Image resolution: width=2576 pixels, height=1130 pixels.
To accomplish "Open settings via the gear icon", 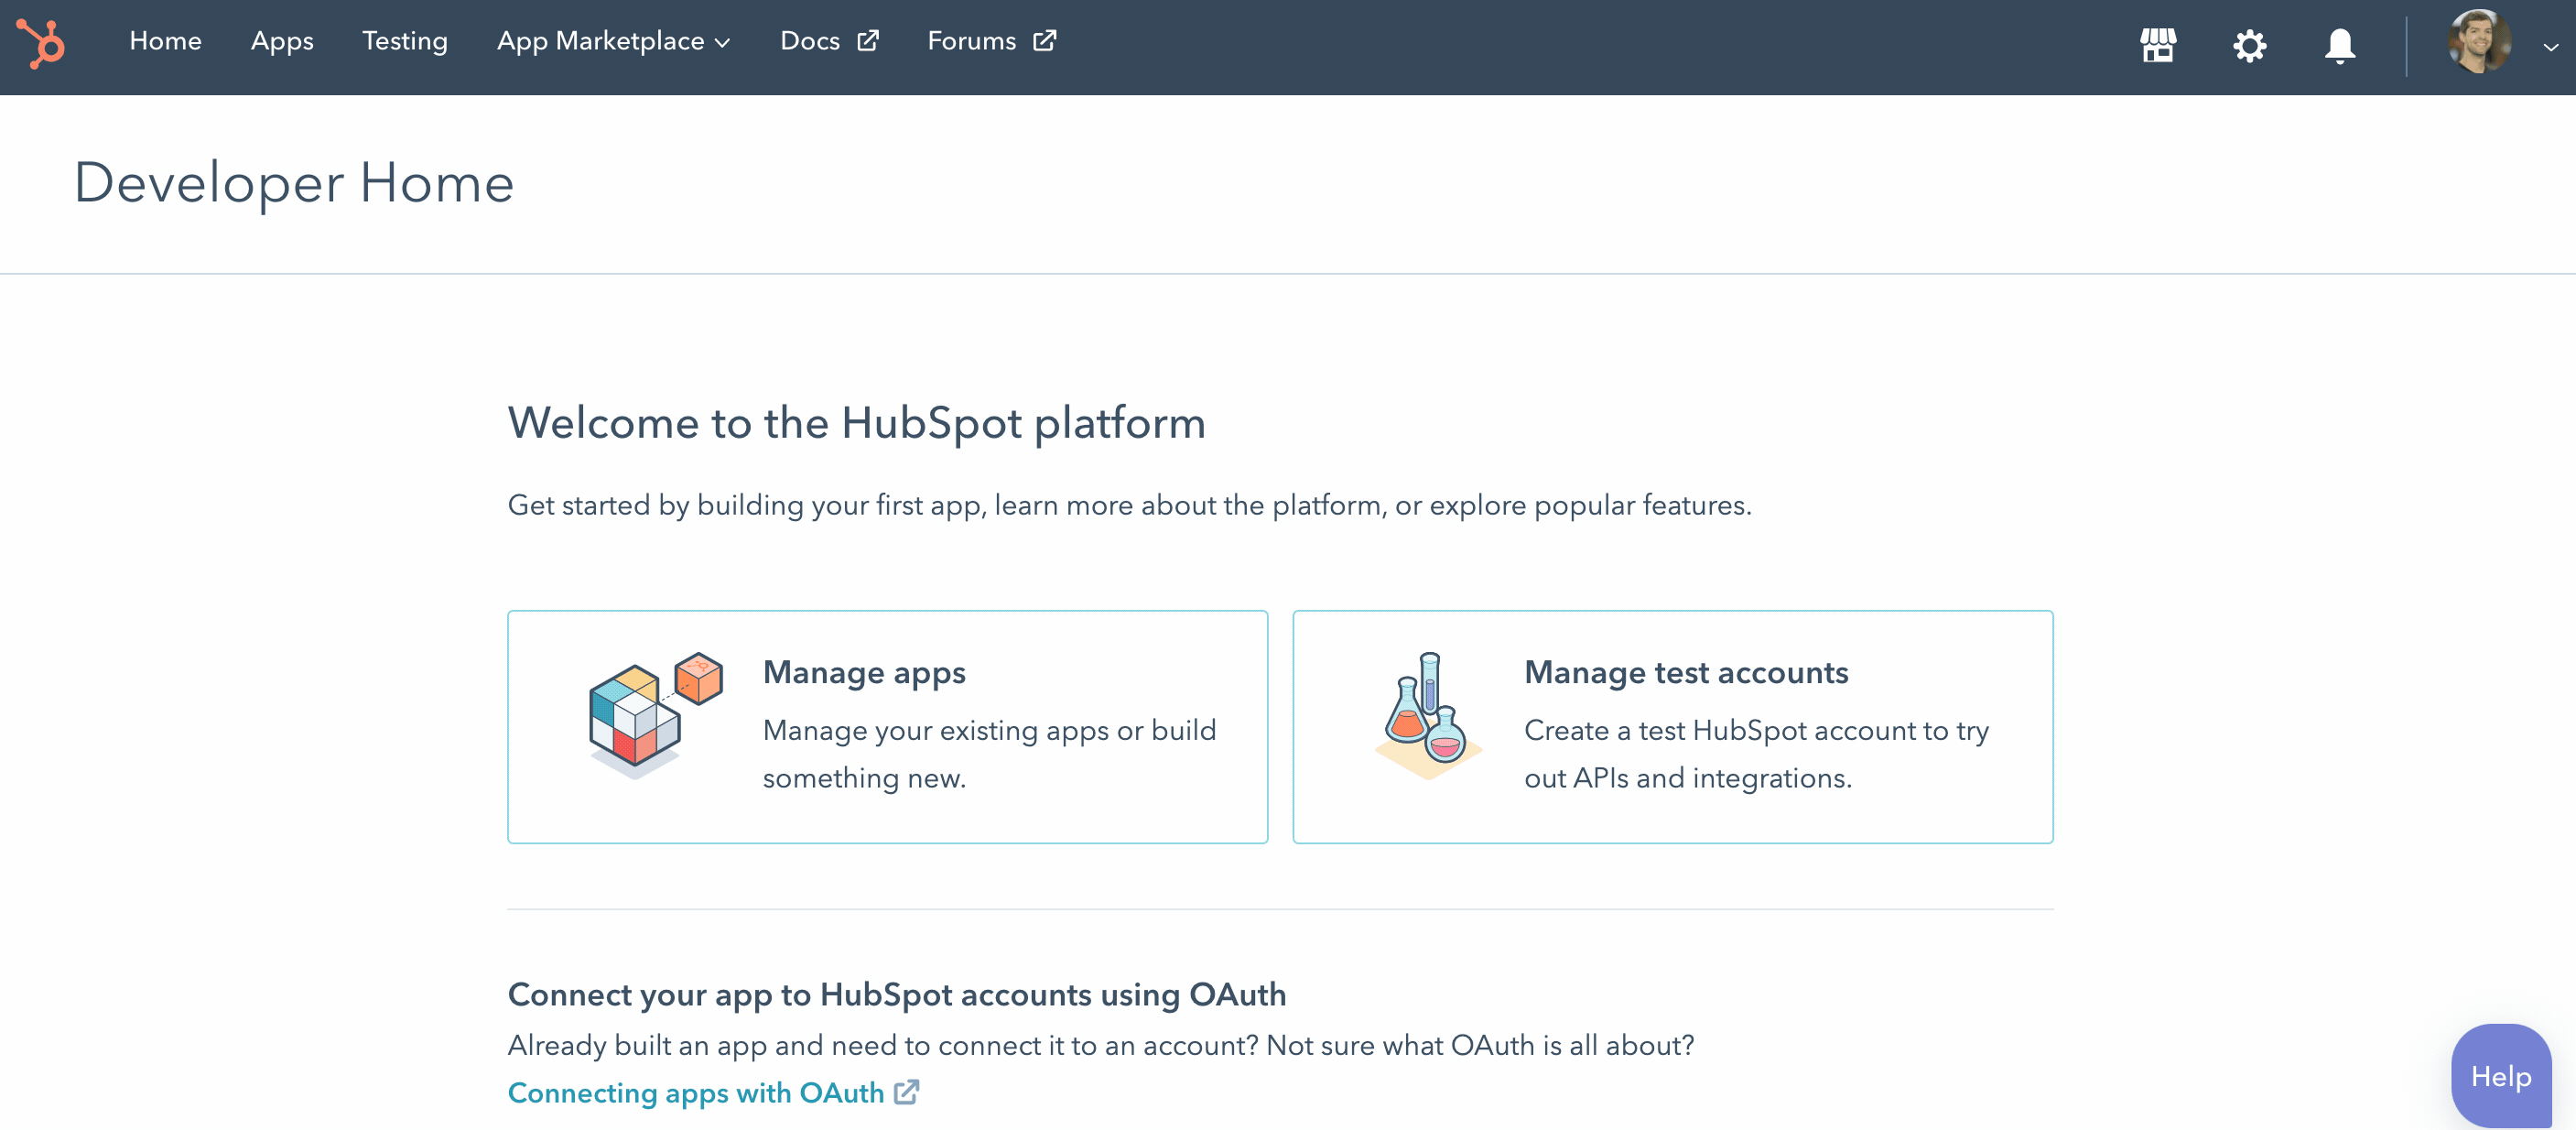I will [2249, 45].
